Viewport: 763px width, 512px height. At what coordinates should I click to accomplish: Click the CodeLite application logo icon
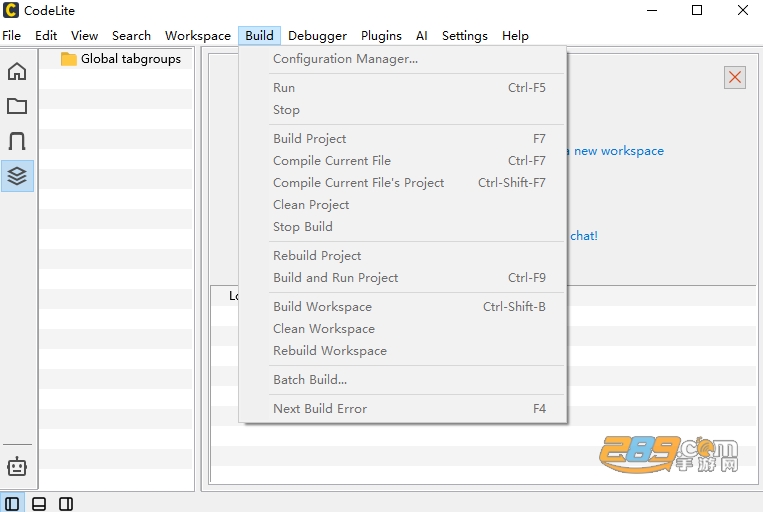(11, 10)
